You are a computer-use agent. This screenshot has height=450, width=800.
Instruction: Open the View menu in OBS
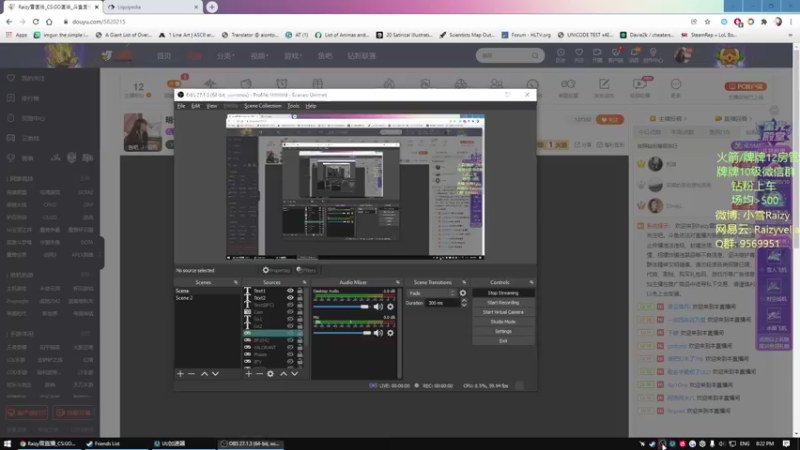[x=212, y=106]
